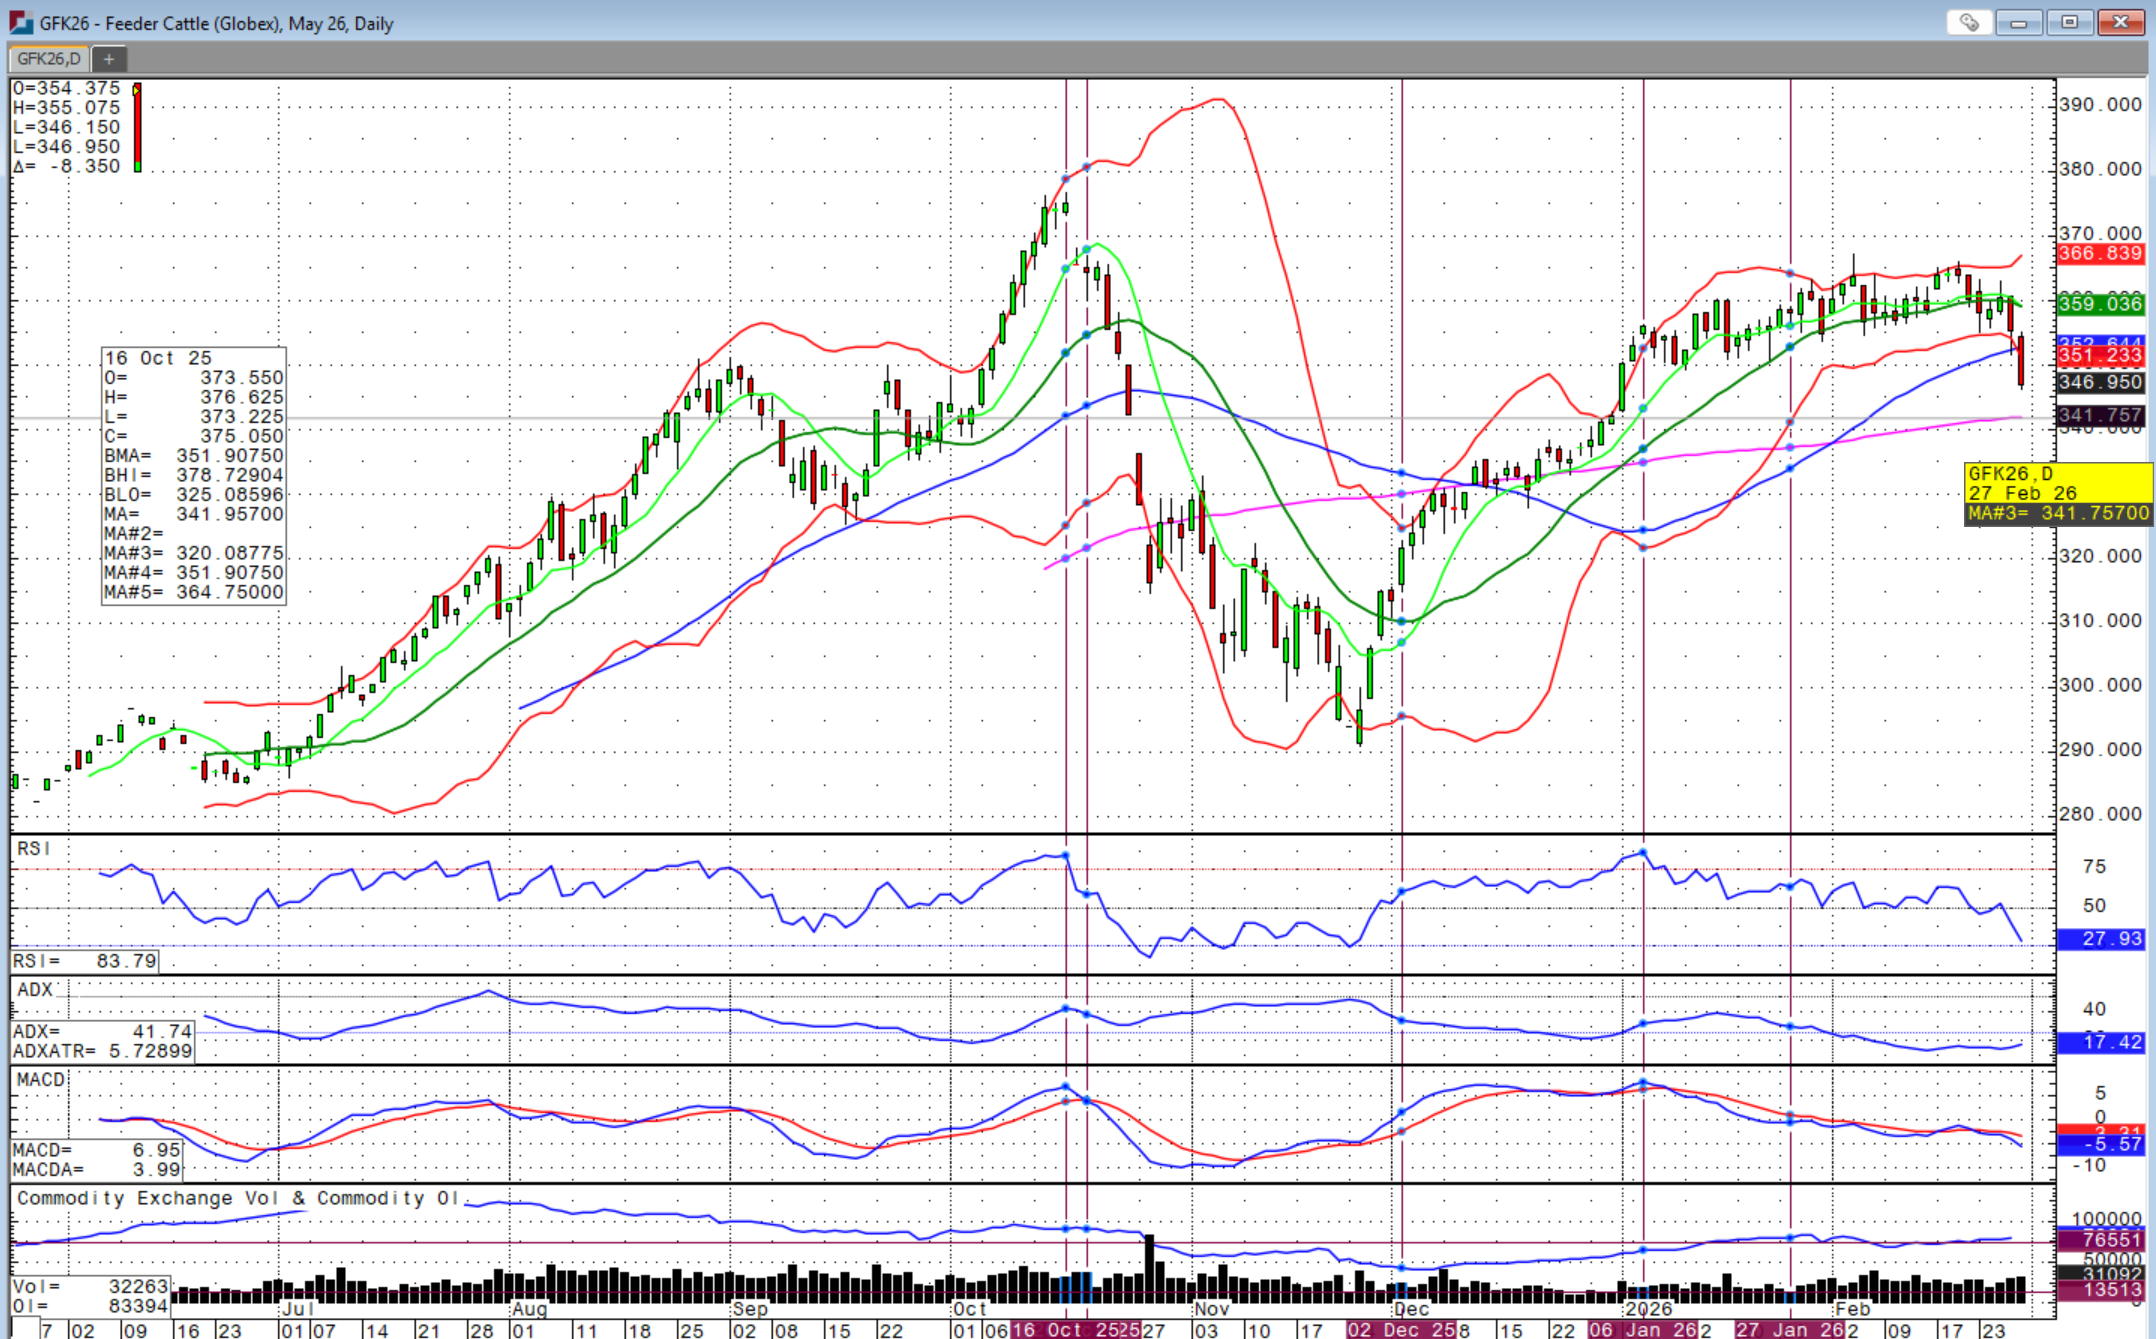The image size is (2156, 1339).
Task: Click the chain link icon in title bar
Action: (1969, 22)
